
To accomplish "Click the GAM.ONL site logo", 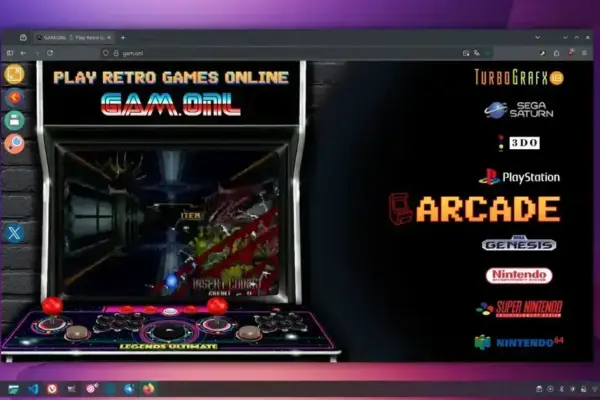I will point(171,105).
